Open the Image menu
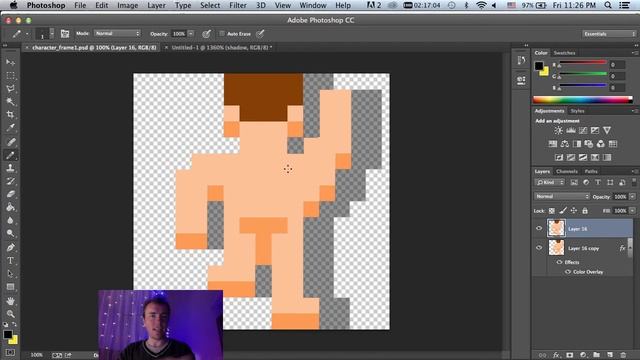Screen dimensions: 640x360 click(x=127, y=5)
